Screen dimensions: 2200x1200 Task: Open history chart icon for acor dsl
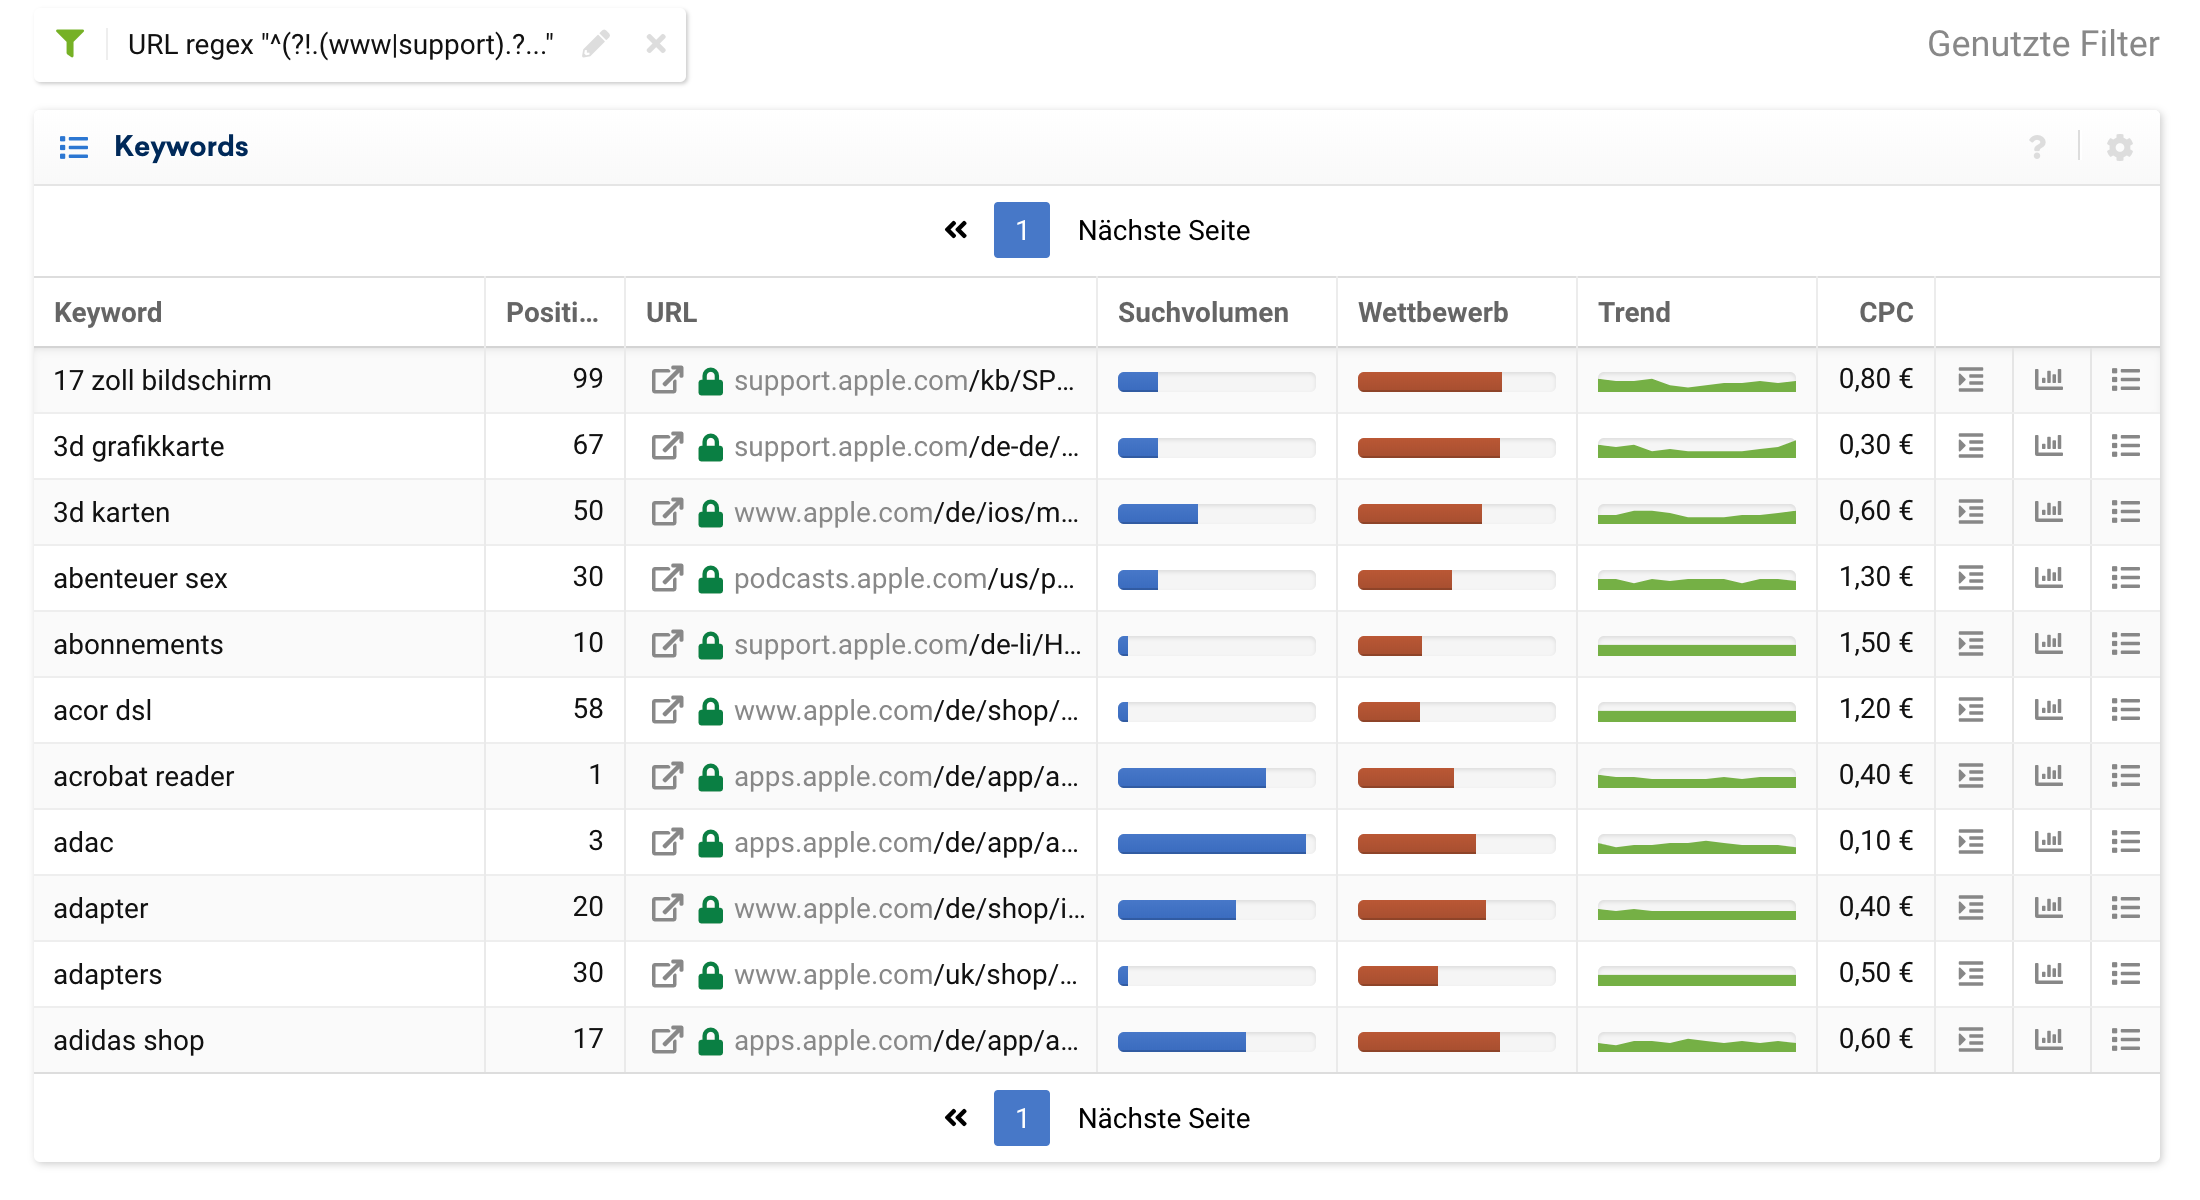pyautogui.click(x=2049, y=710)
